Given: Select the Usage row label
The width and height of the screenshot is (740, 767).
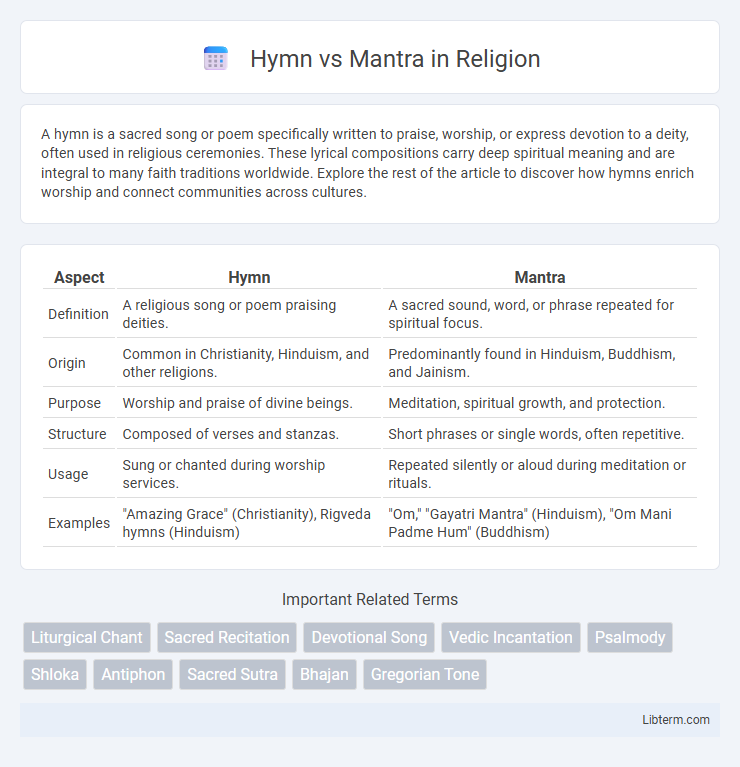Looking at the screenshot, I should coord(68,474).
